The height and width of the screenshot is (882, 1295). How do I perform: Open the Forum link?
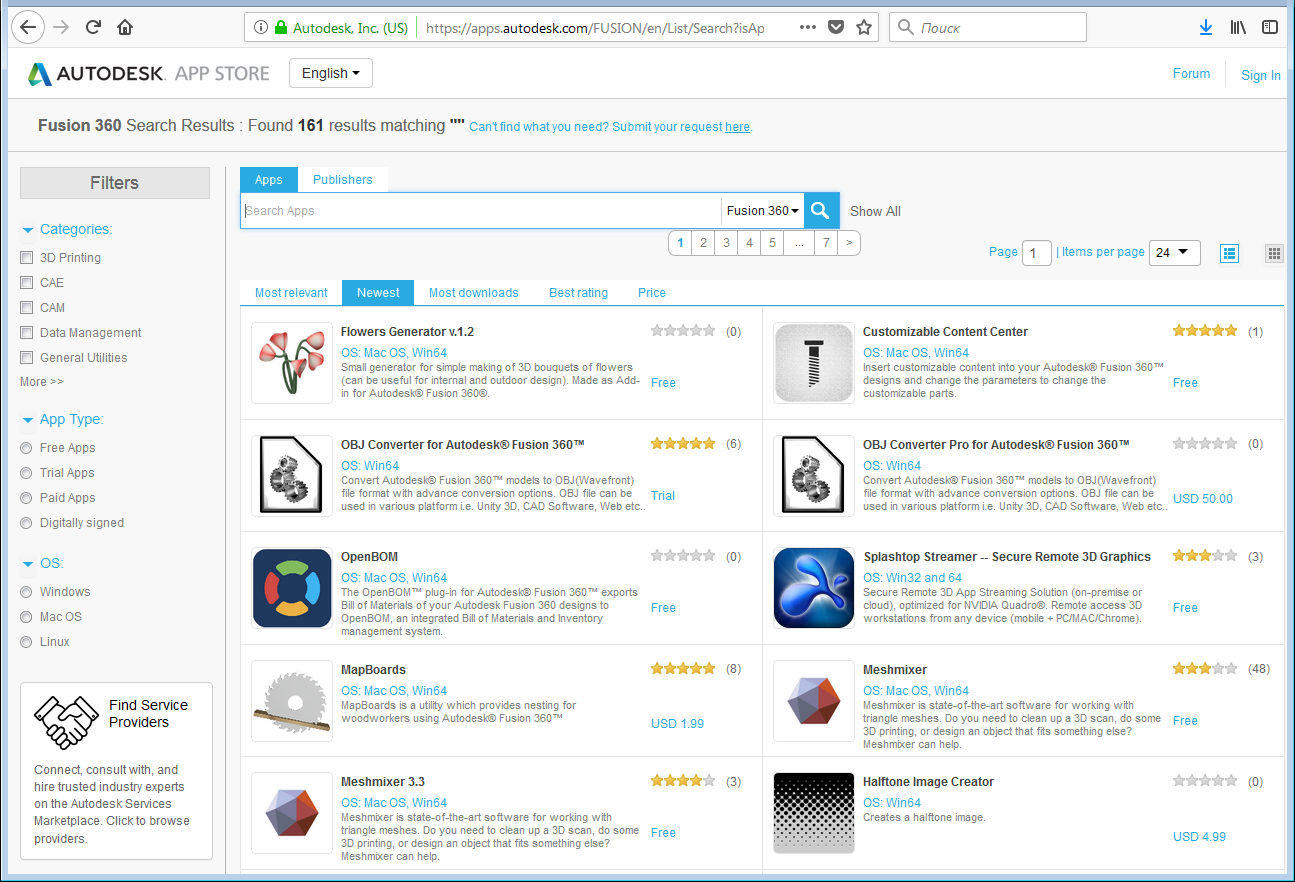tap(1191, 73)
